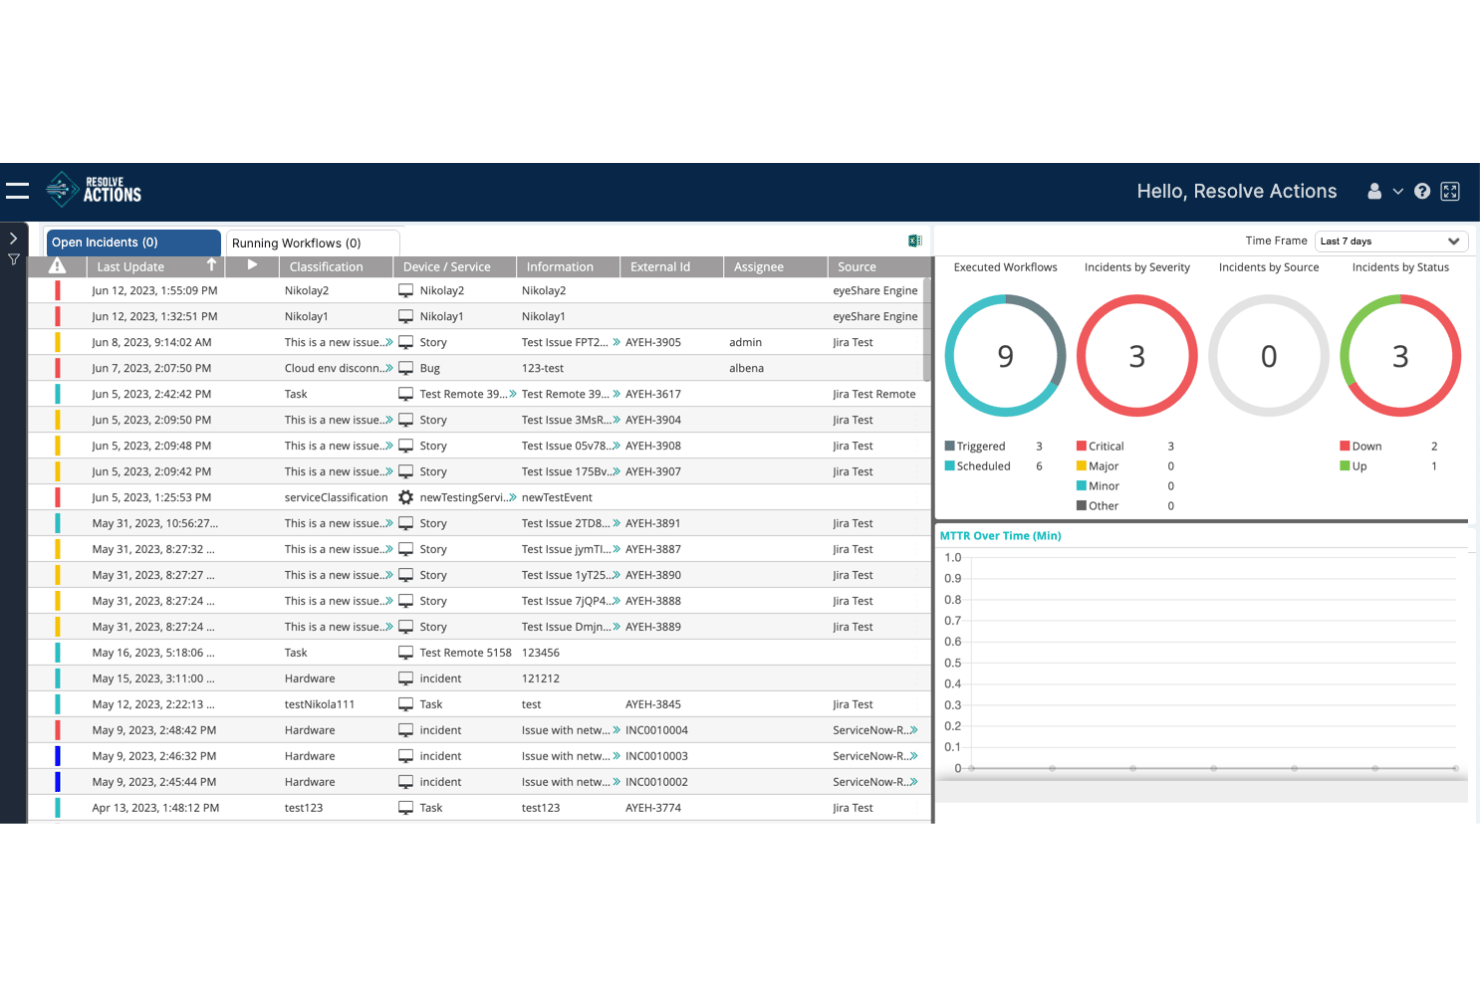Select Incidents by Severity chart tab
Viewport: 1480px width, 987px height.
(x=1137, y=267)
